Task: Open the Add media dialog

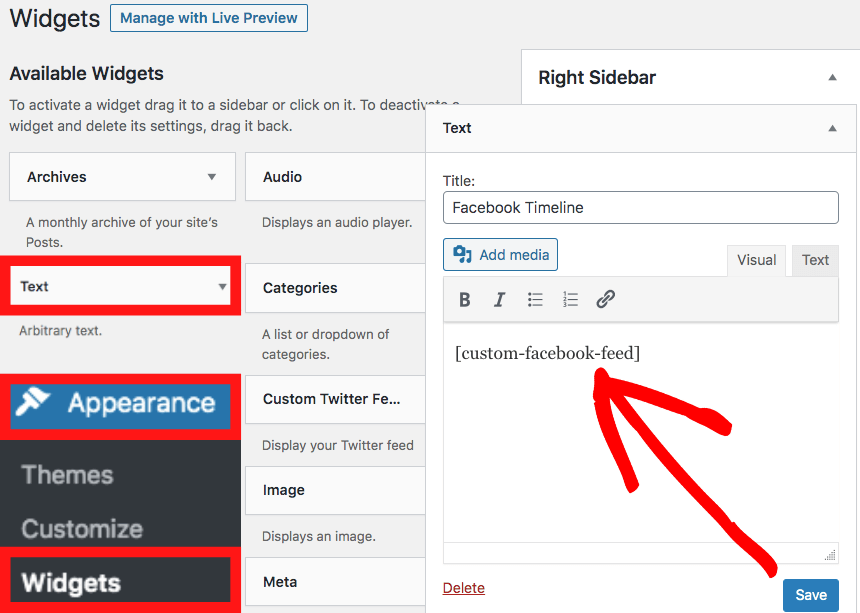Action: coord(500,254)
